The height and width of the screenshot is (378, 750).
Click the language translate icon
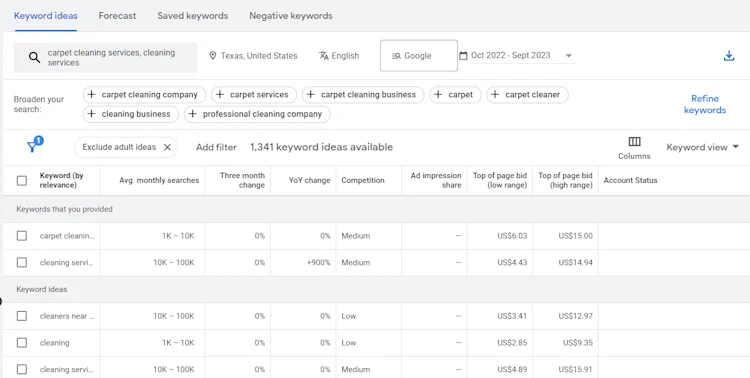[x=324, y=56]
